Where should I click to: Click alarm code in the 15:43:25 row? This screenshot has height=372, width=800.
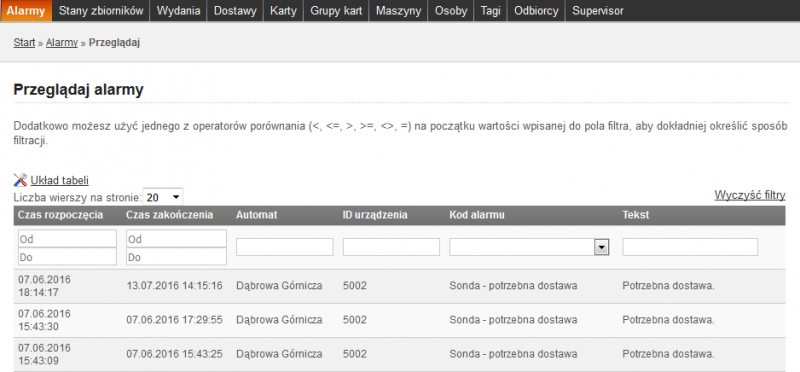point(513,354)
